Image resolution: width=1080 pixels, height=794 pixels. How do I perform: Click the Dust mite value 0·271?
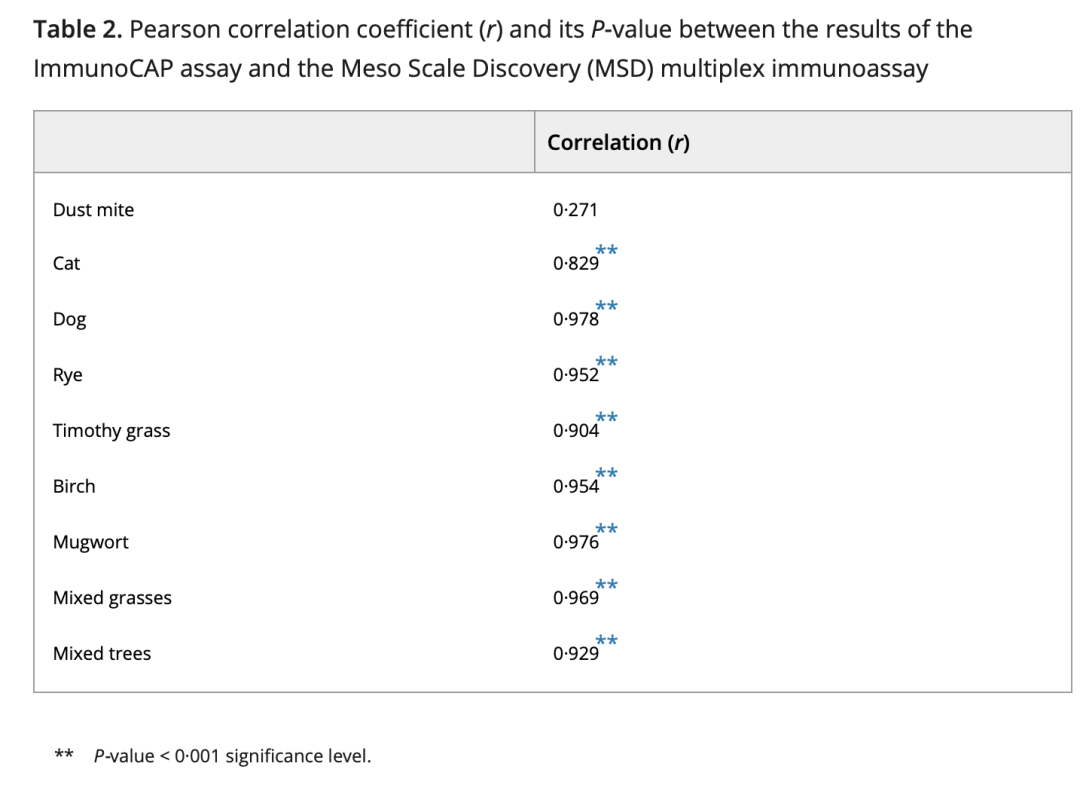pos(574,210)
